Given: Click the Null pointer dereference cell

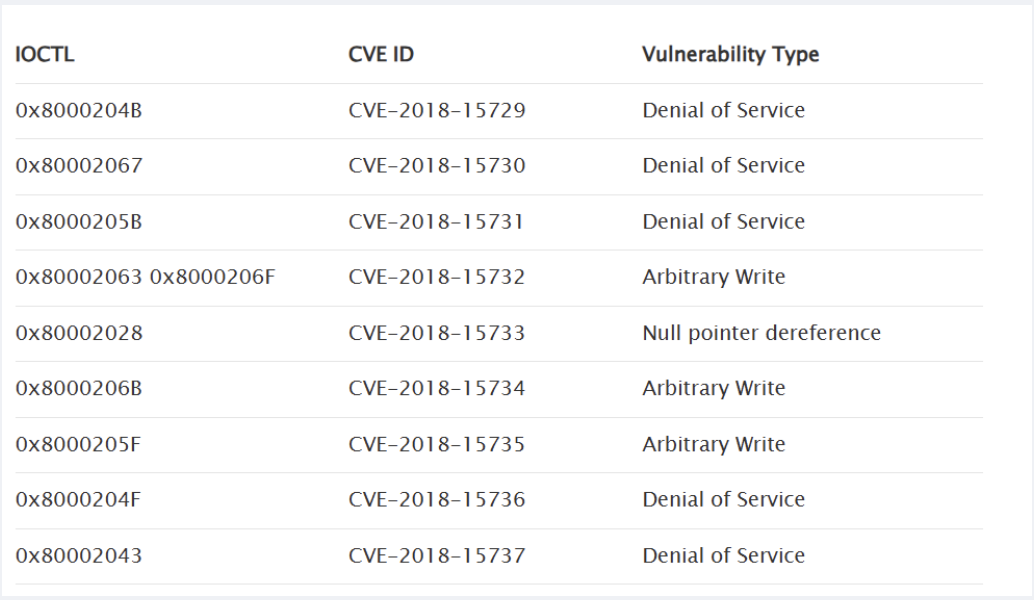Looking at the screenshot, I should [x=762, y=333].
